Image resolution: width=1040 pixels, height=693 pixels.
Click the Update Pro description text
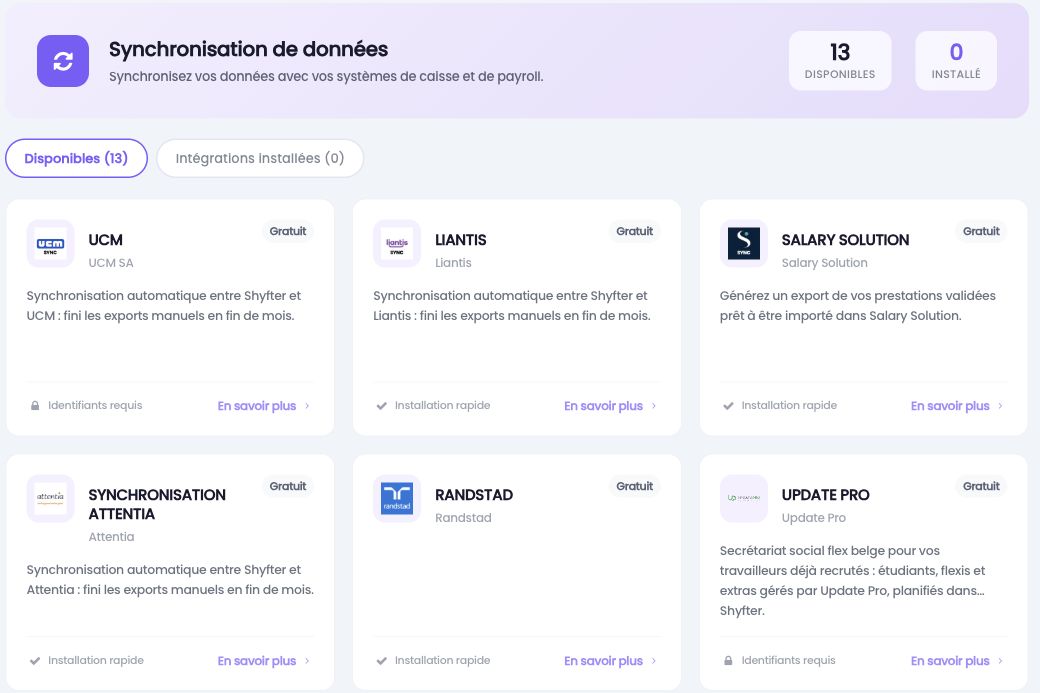pos(852,580)
